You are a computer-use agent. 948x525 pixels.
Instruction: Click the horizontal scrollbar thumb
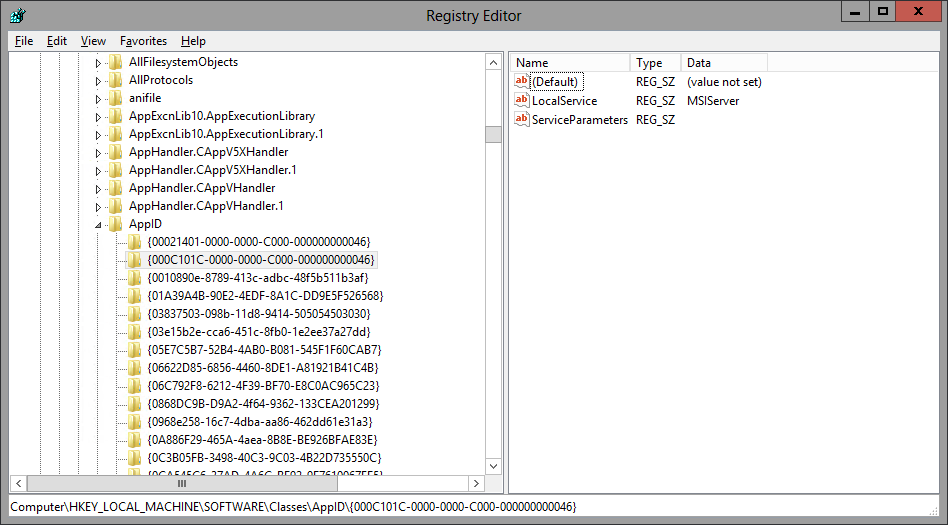point(182,483)
